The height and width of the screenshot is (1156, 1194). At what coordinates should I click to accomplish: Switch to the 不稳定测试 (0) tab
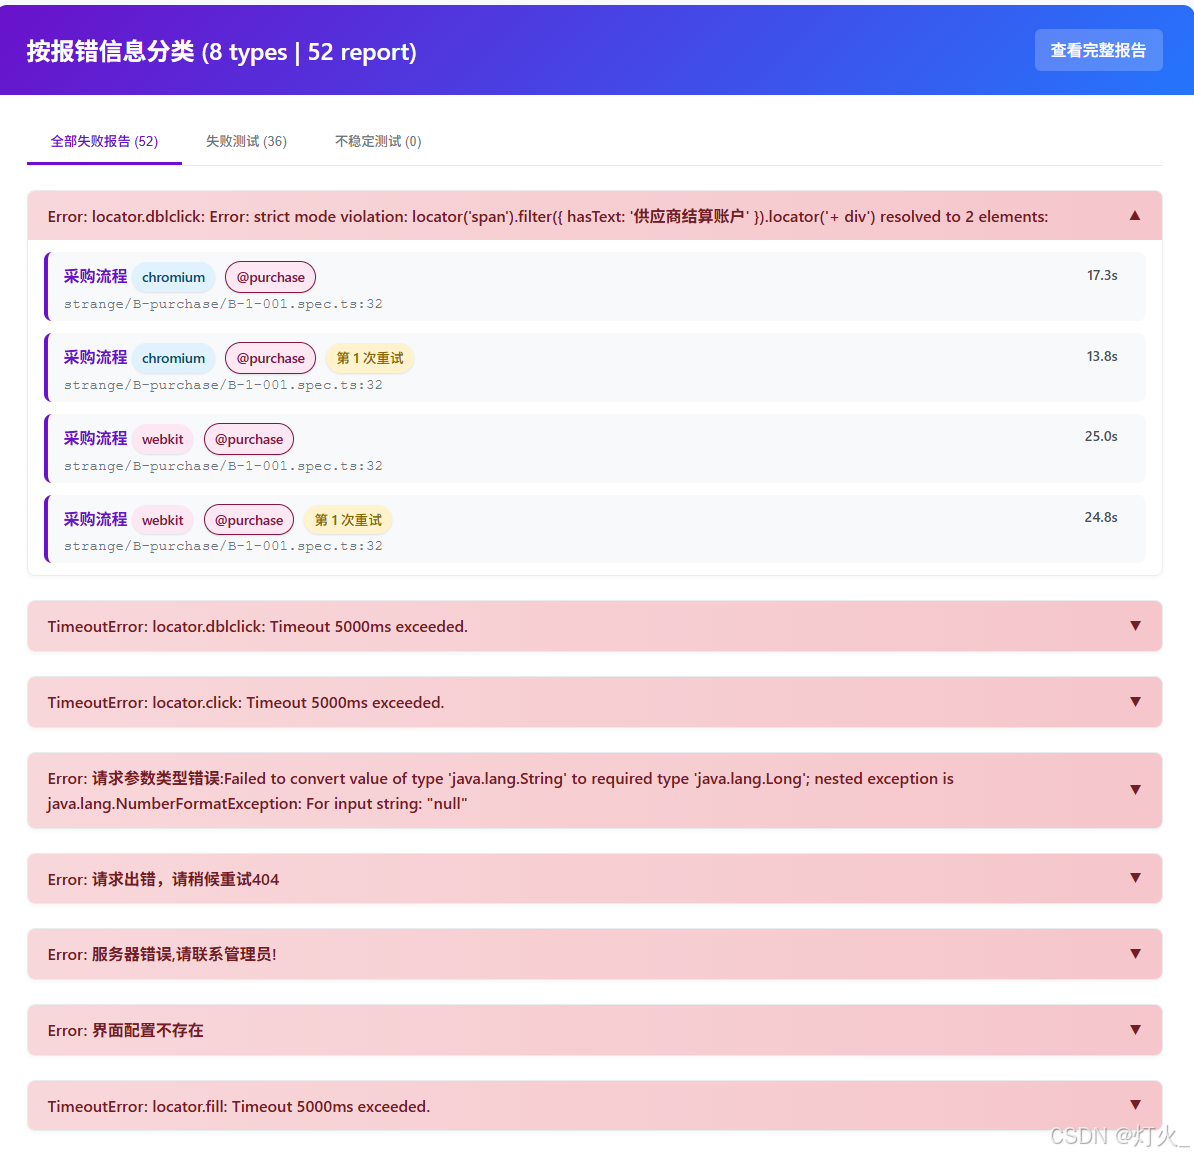pyautogui.click(x=378, y=142)
